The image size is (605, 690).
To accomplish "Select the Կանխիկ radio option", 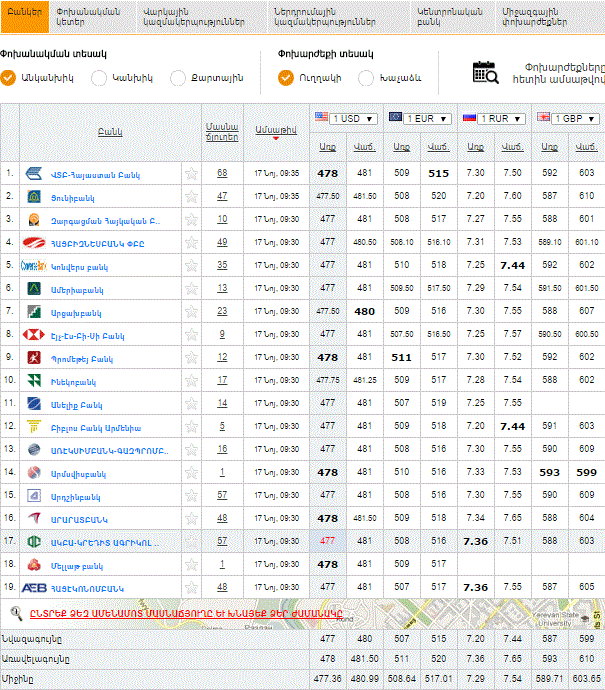I will [100, 78].
